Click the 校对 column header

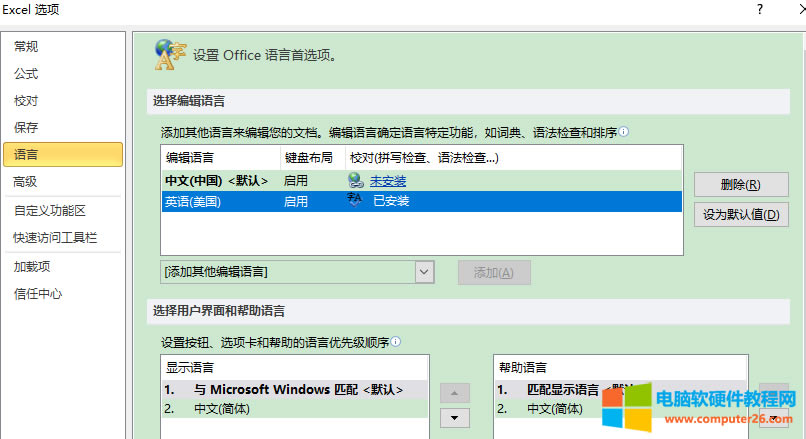514,158
